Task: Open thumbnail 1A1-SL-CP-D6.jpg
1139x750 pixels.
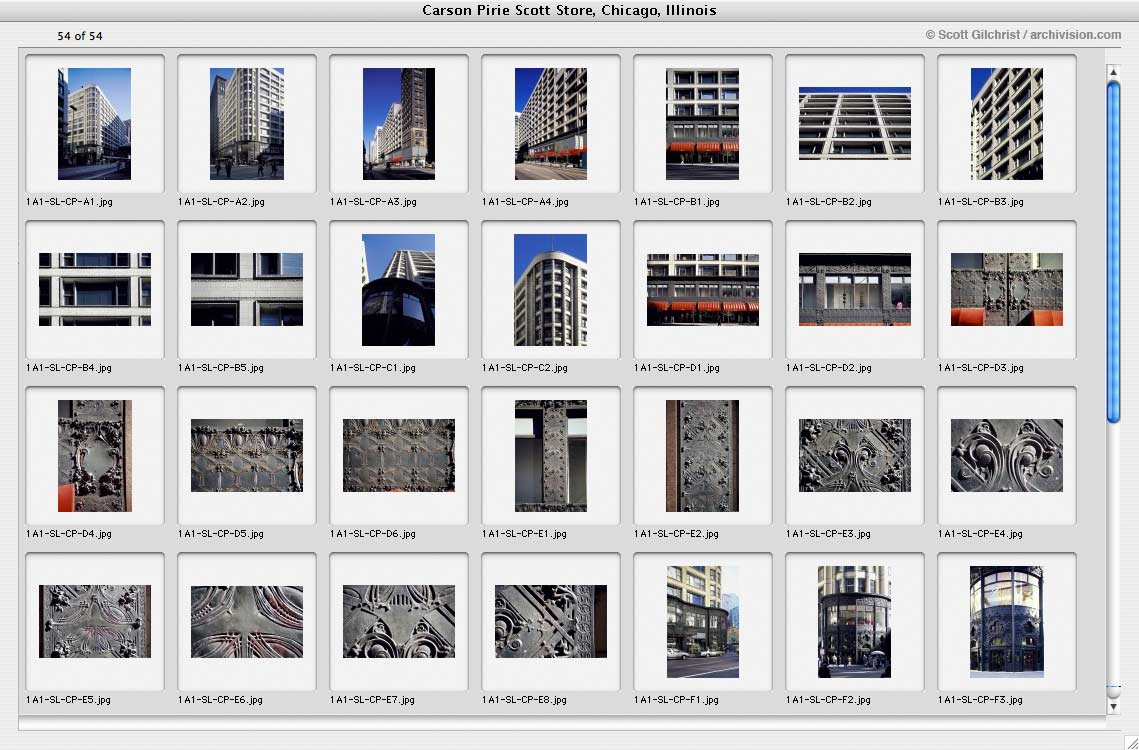Action: [x=399, y=456]
